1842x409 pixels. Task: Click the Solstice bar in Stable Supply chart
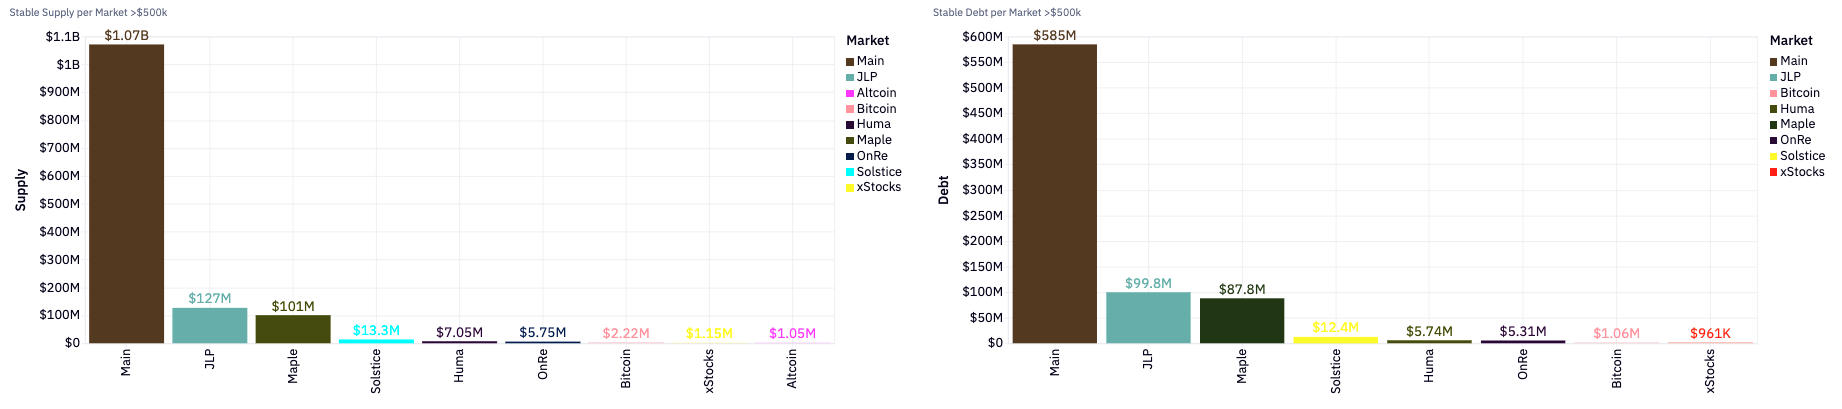(376, 341)
